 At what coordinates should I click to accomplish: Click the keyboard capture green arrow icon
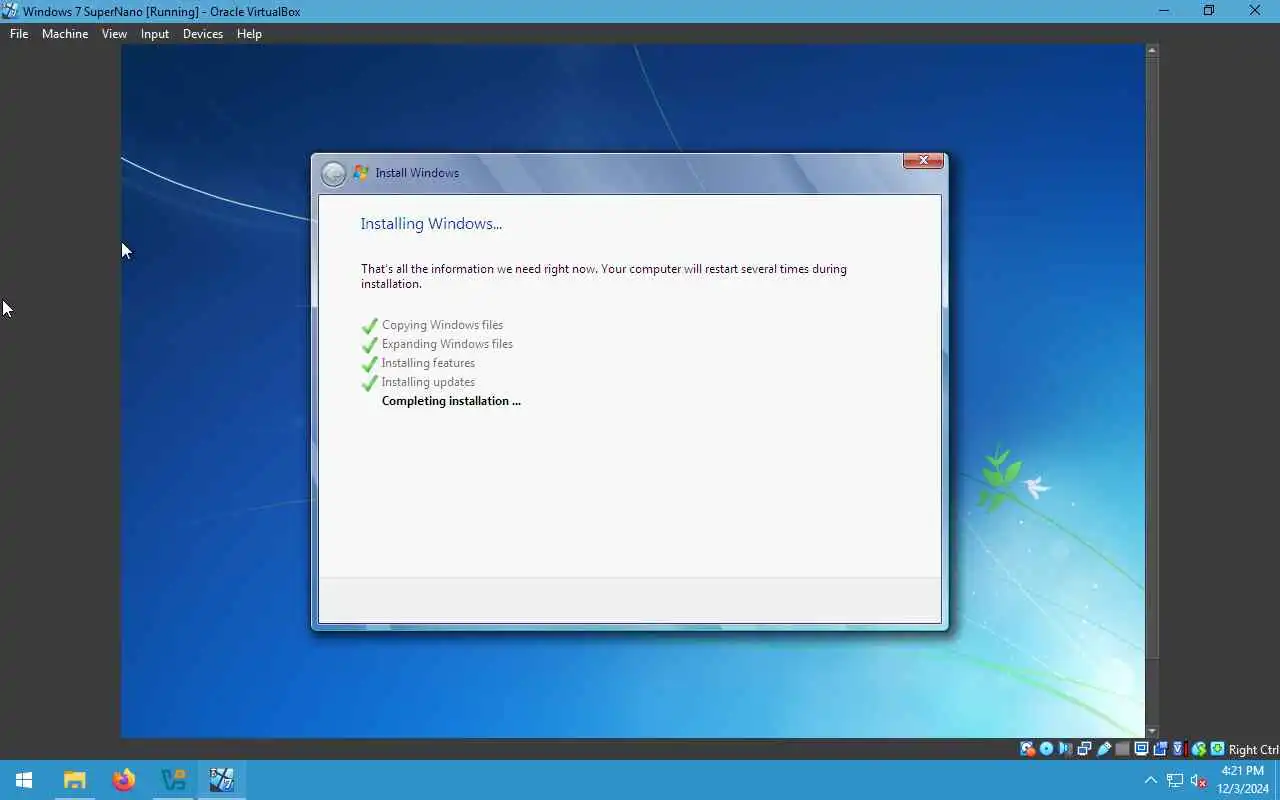click(x=1217, y=749)
